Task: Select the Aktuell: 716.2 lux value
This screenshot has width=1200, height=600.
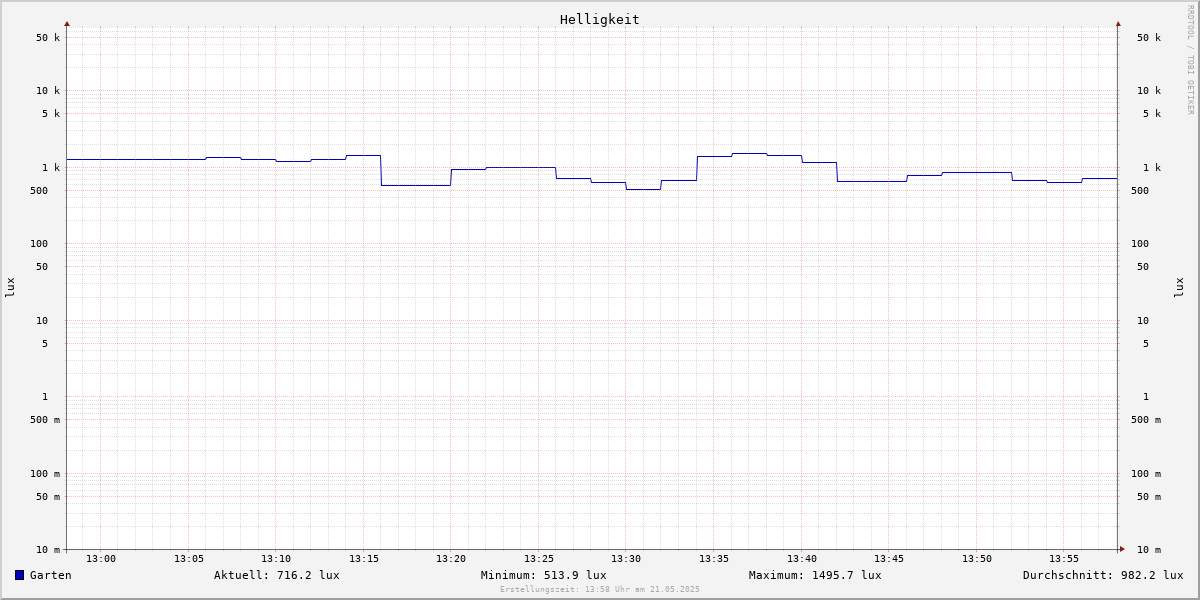Action: [277, 575]
